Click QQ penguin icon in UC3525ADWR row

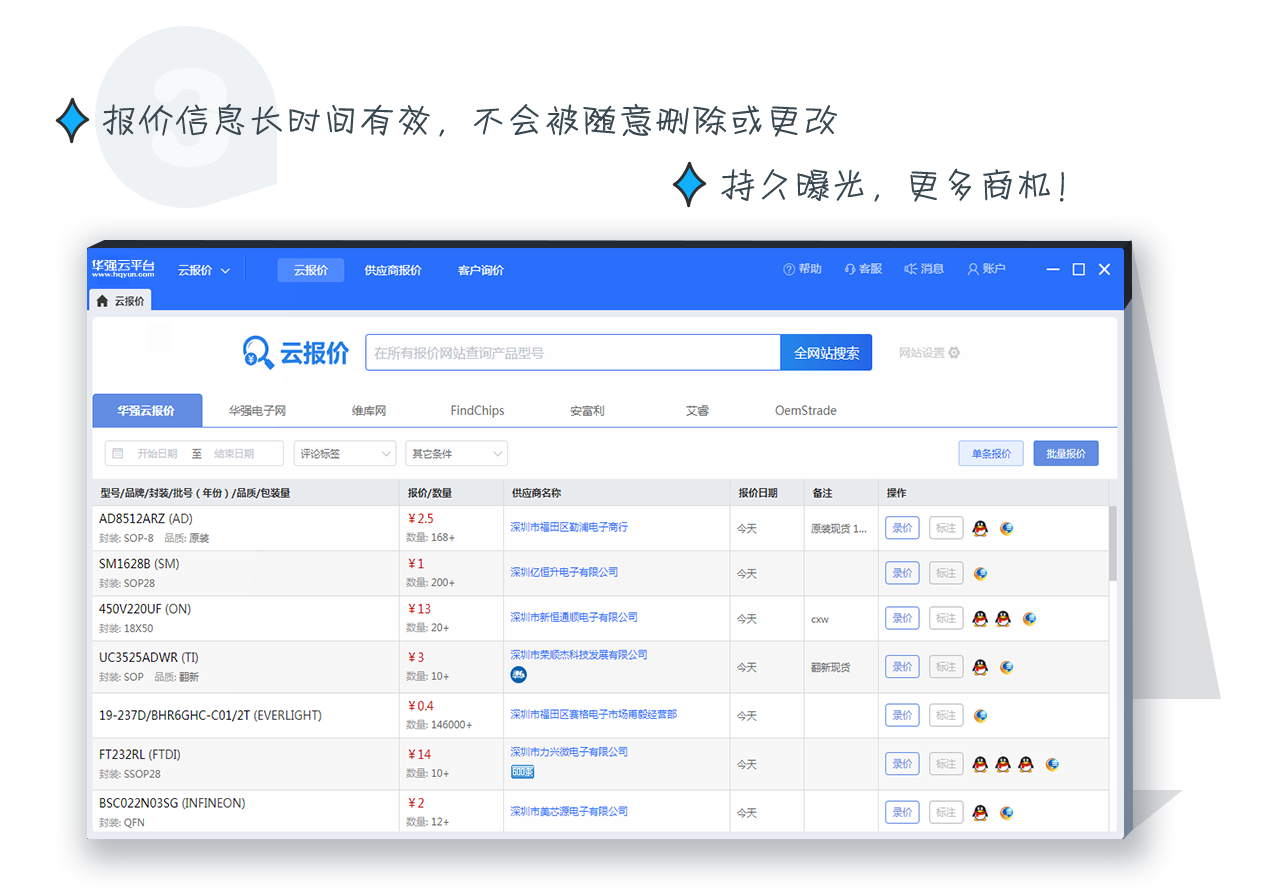coord(980,667)
